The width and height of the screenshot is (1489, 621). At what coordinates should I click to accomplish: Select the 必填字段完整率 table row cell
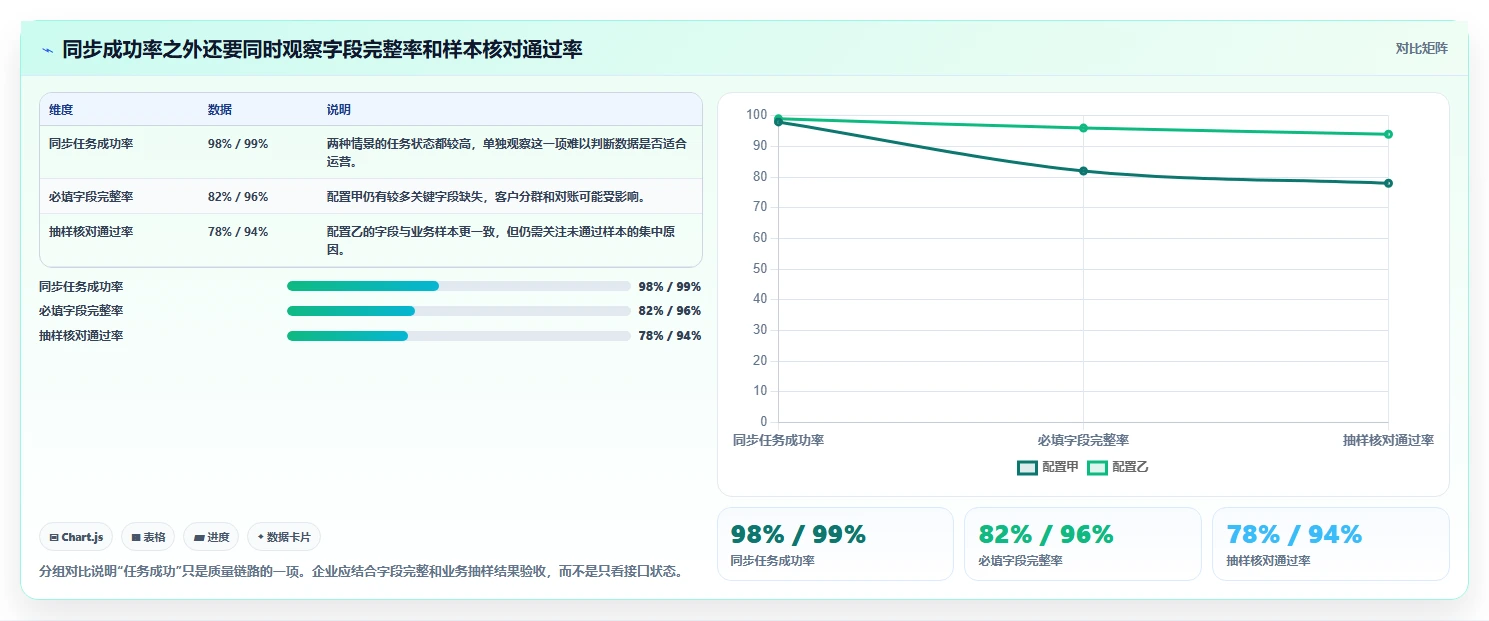coord(91,197)
